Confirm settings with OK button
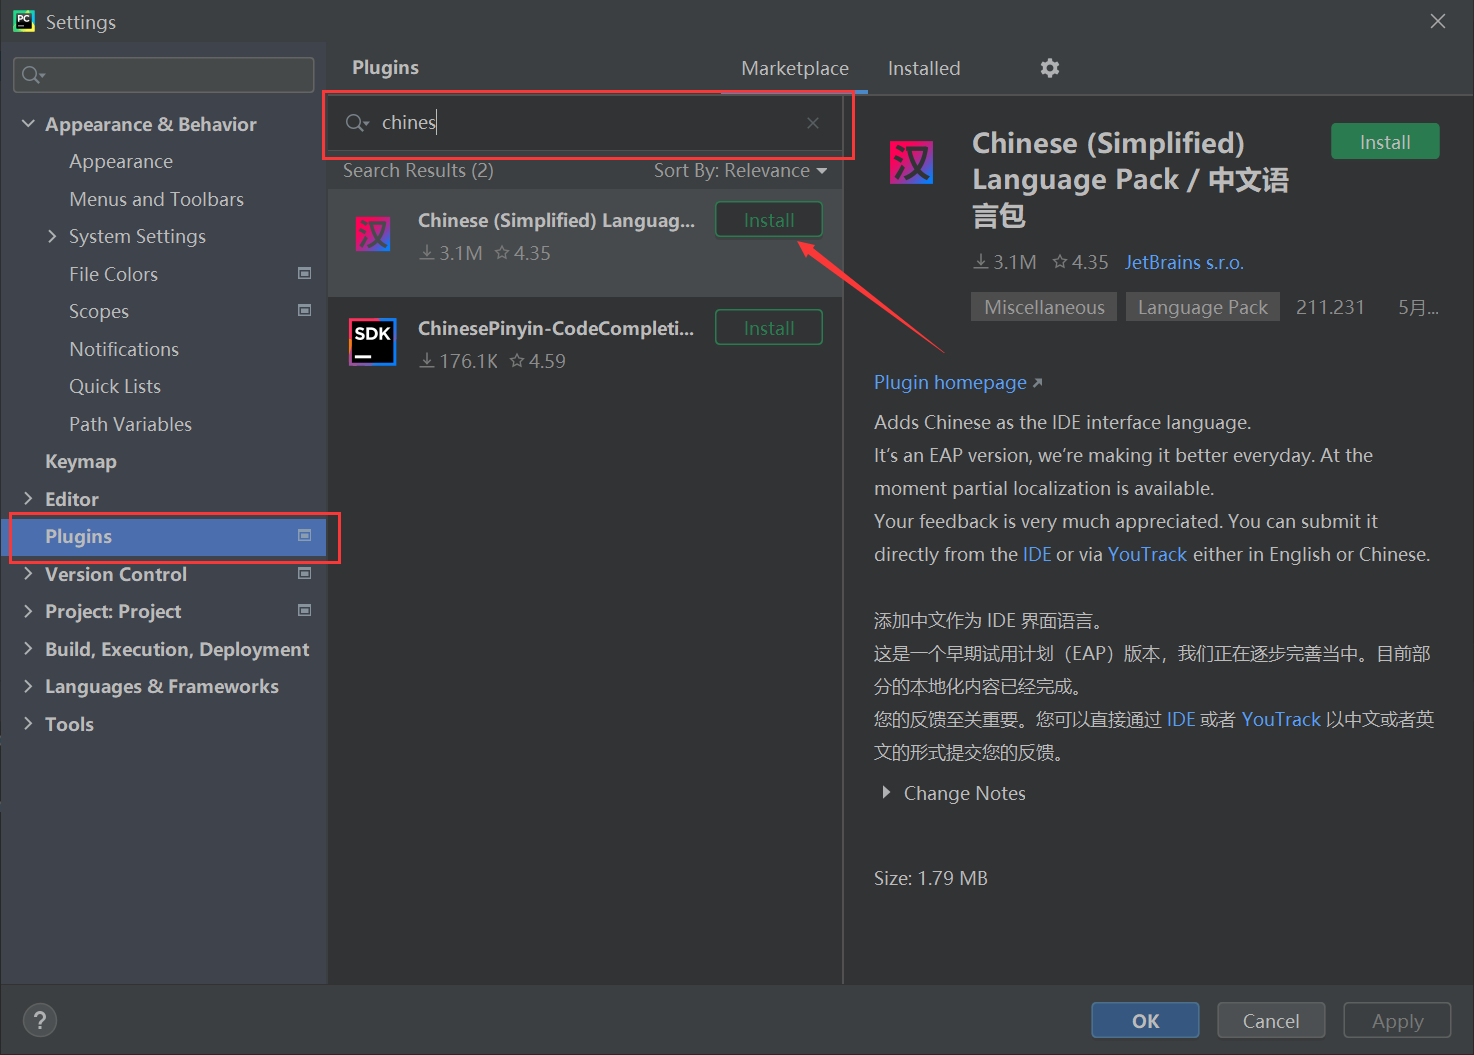This screenshot has width=1474, height=1055. point(1145,1020)
